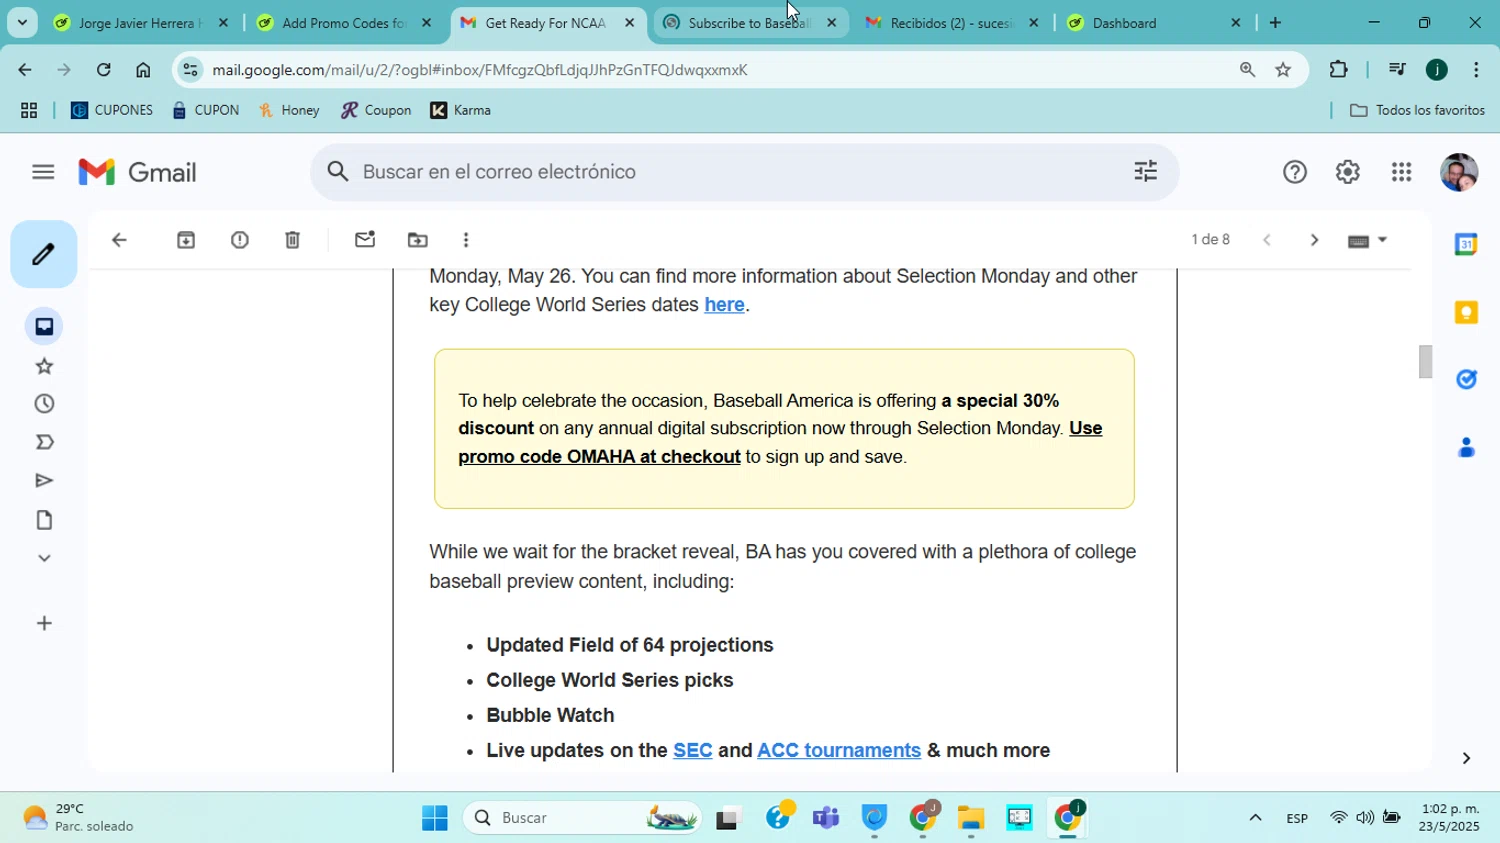Open CUPONES bookmark
The width and height of the screenshot is (1500, 843).
tap(111, 110)
